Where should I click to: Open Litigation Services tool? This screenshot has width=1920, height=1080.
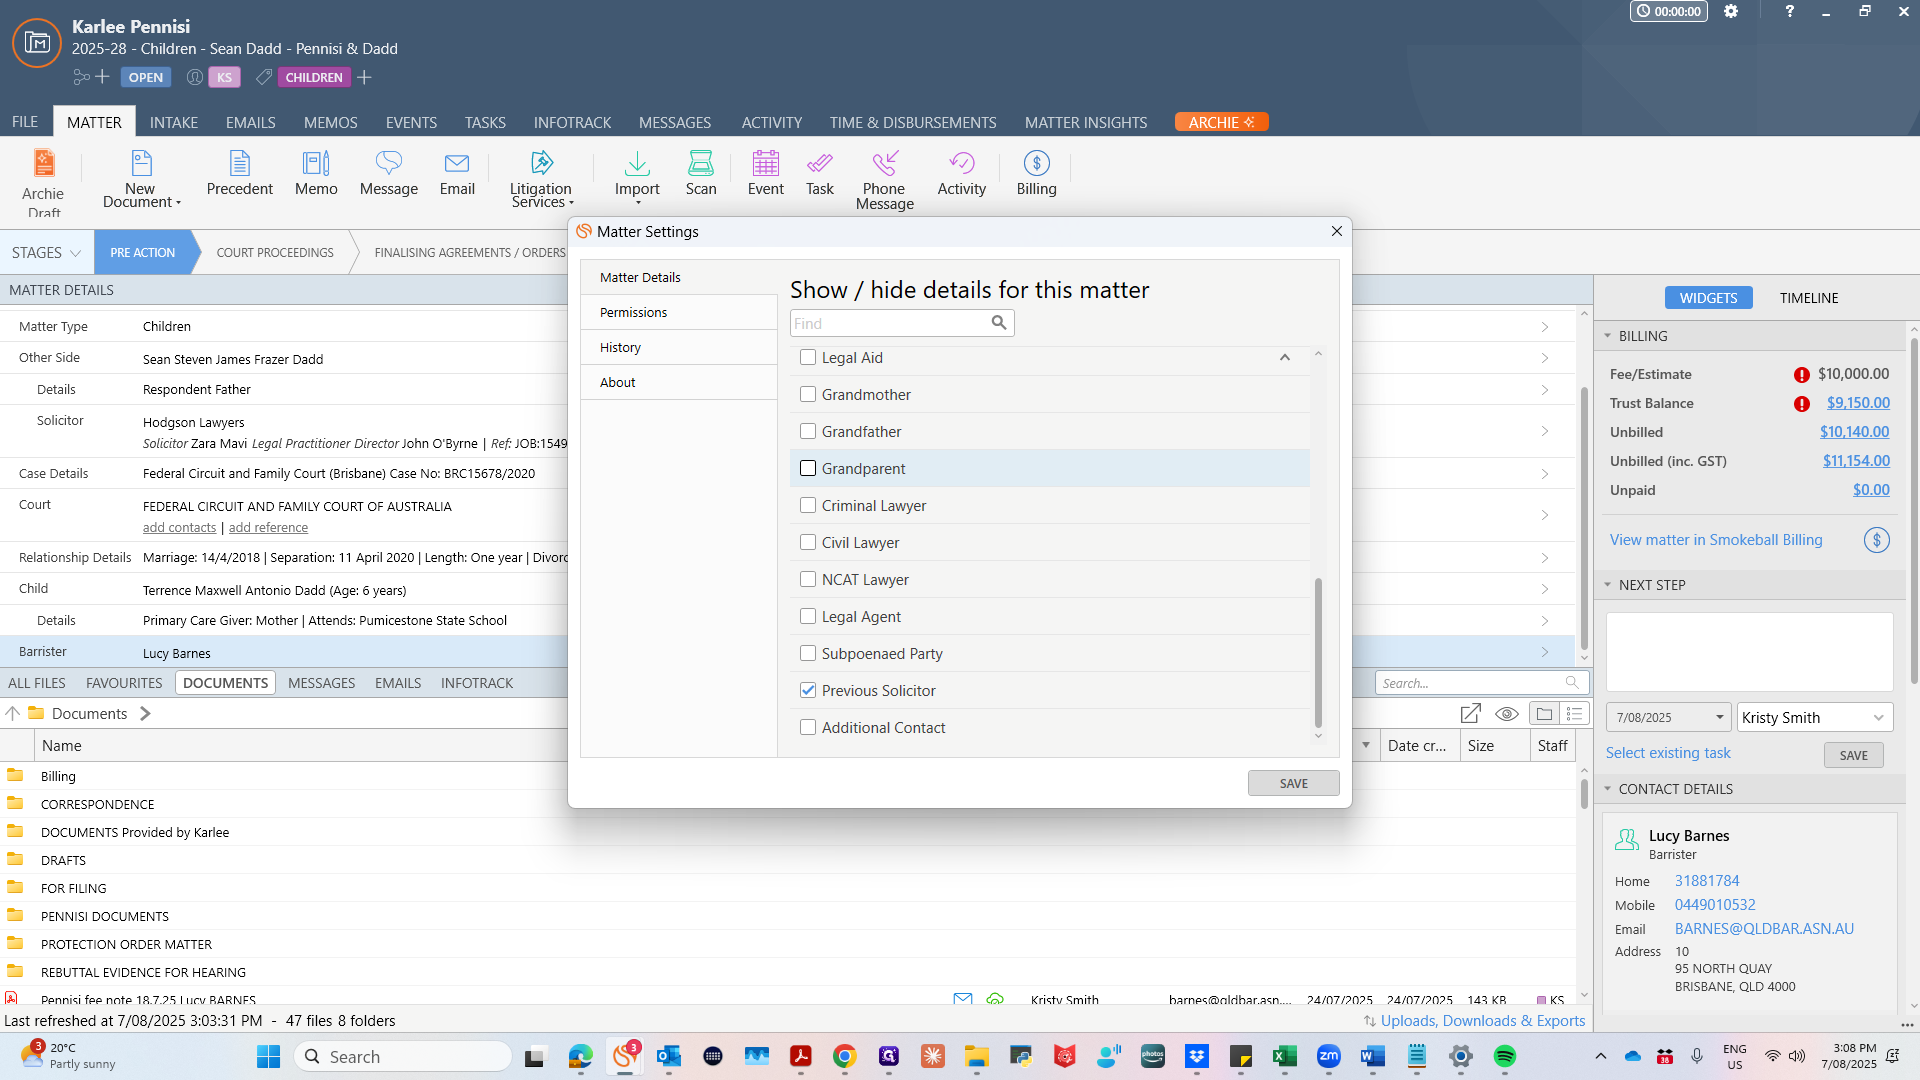[541, 180]
